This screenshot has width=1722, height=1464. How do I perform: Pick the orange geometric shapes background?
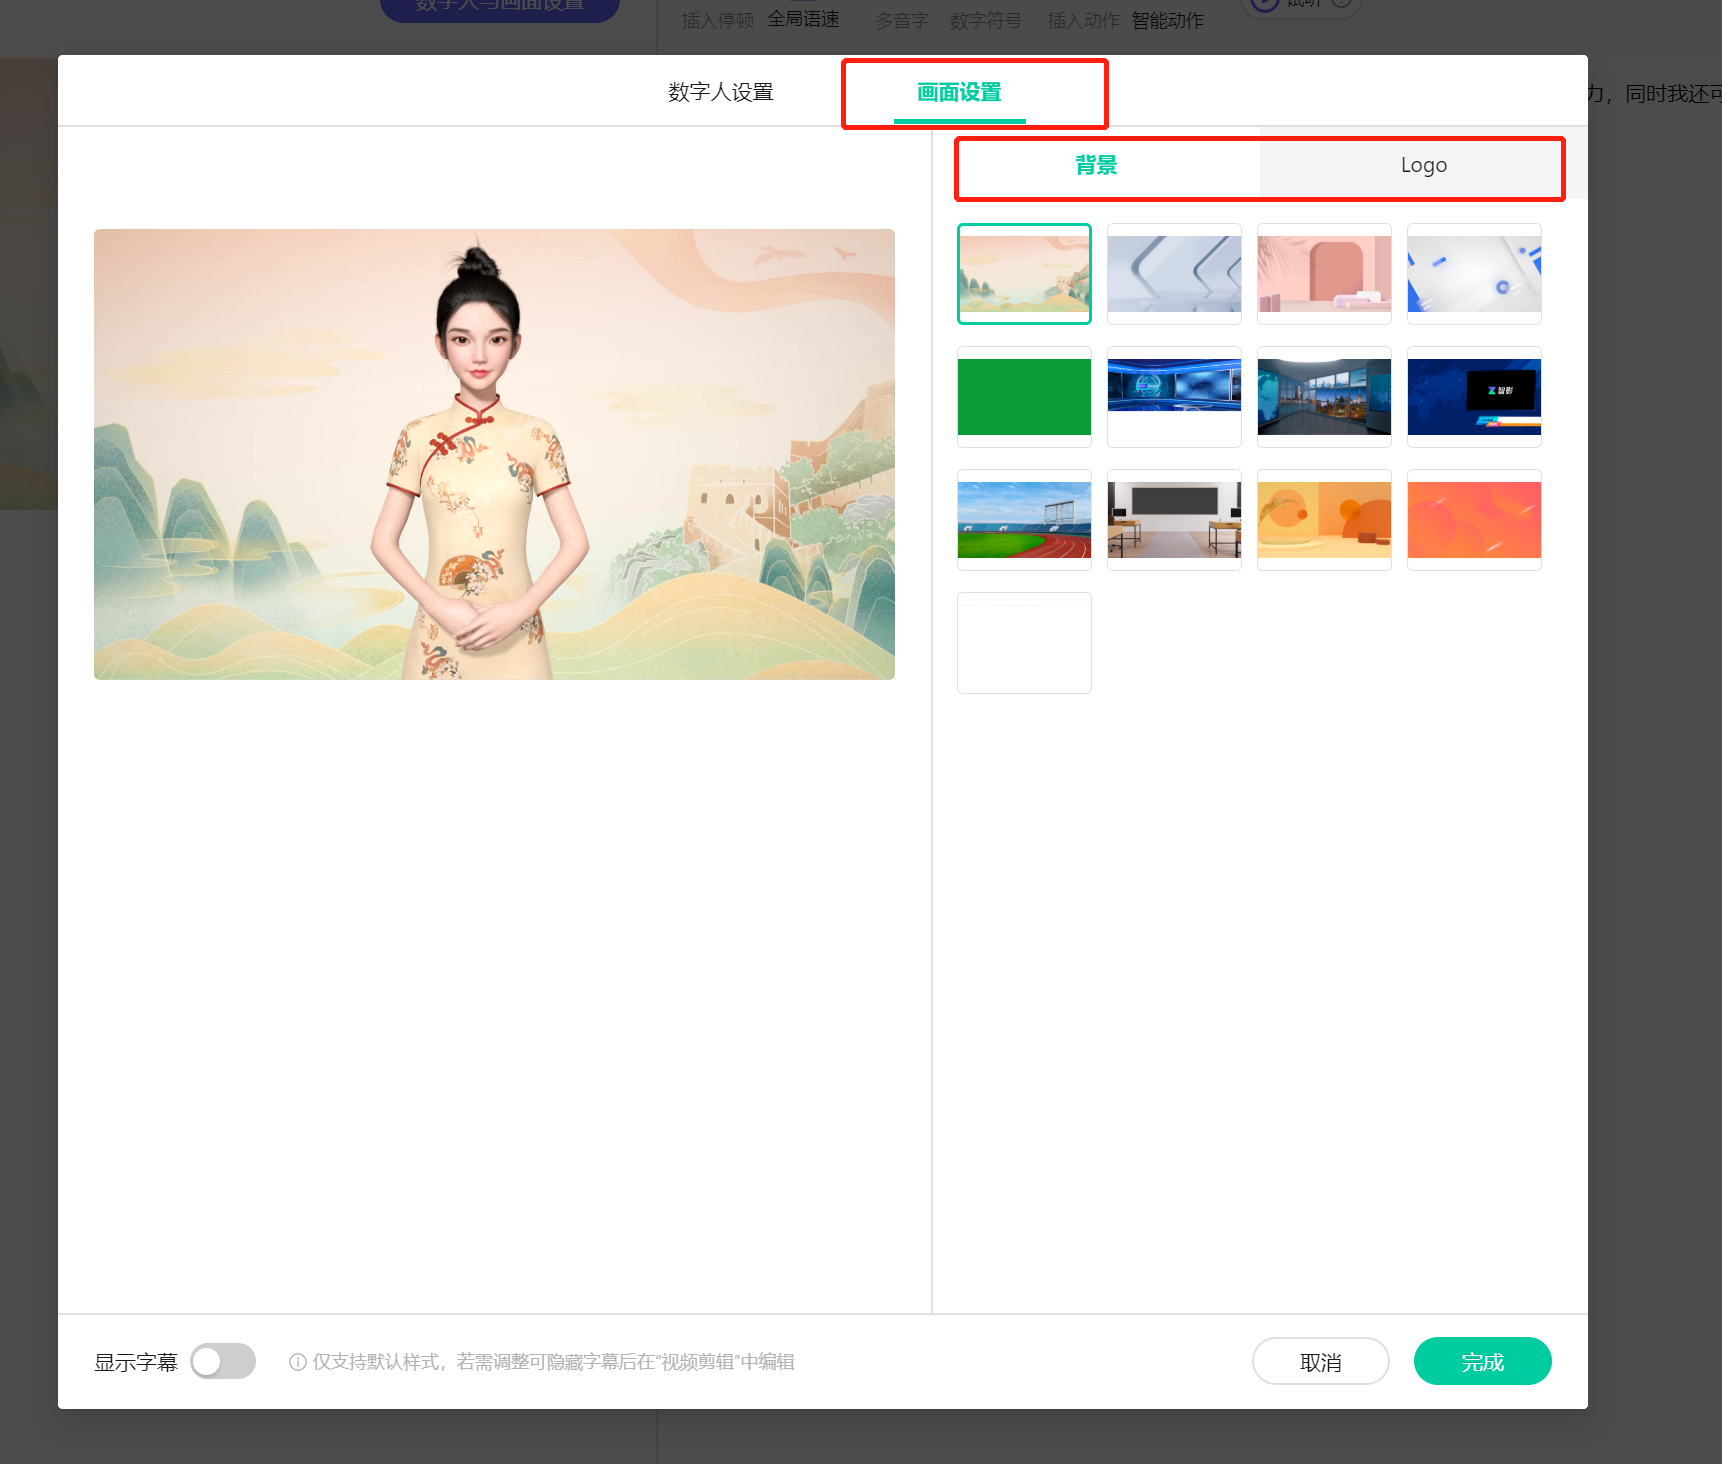(x=1324, y=520)
